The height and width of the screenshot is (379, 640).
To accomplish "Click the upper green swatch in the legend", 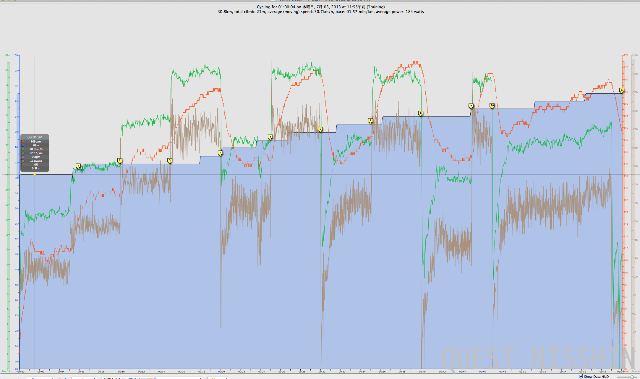I will tap(22, 149).
